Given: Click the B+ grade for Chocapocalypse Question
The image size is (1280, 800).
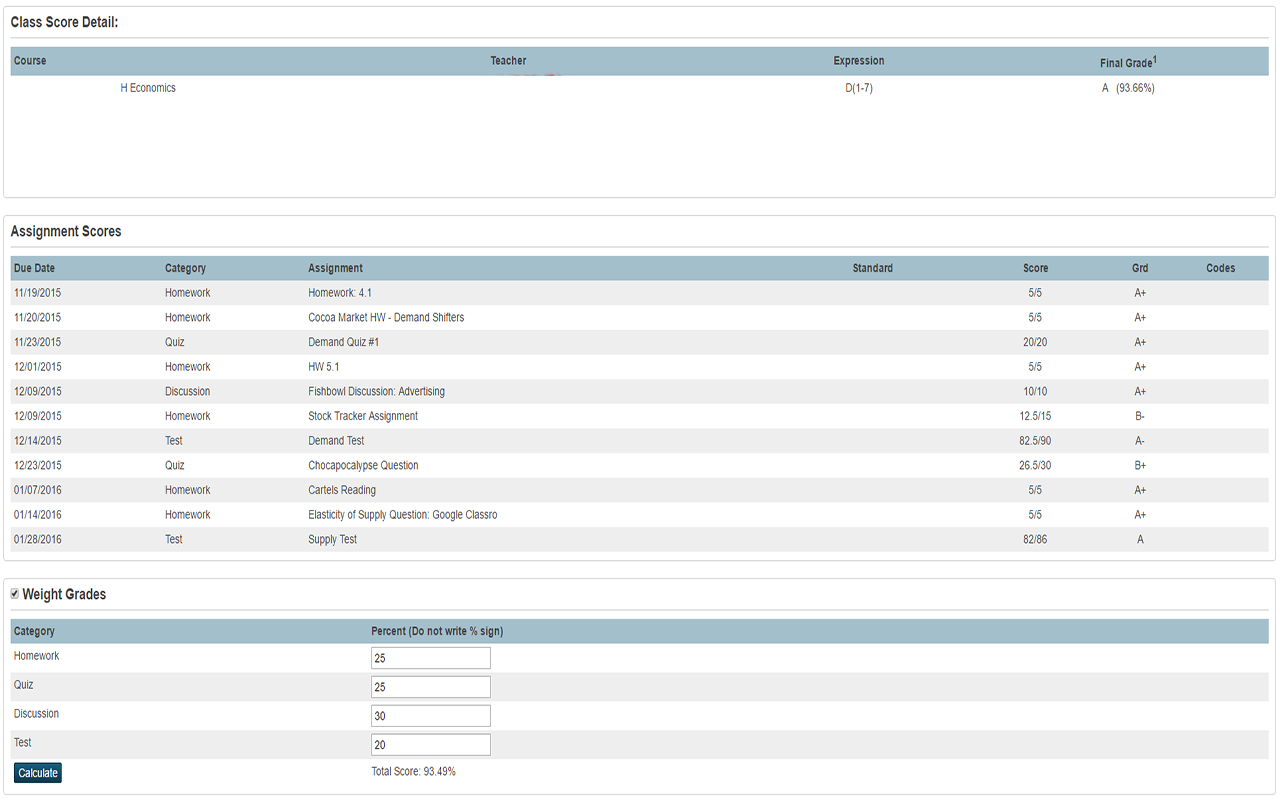Looking at the screenshot, I should tap(1140, 466).
